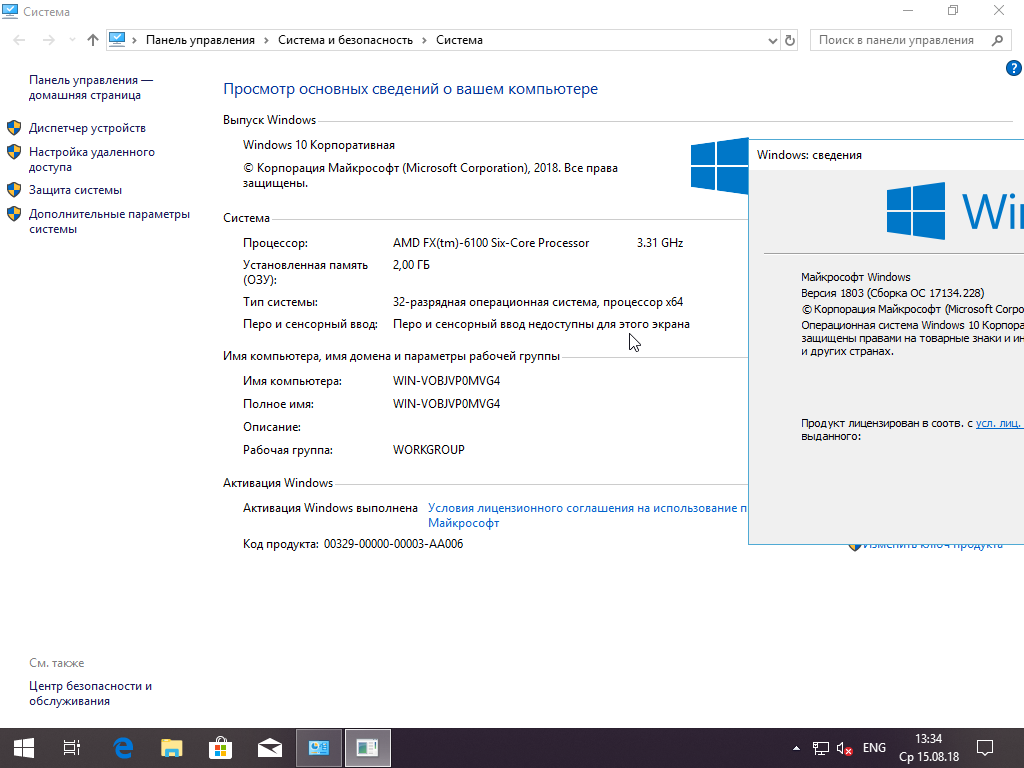The width and height of the screenshot is (1024, 768).
Task: Select "Система" breadcrumb in address bar
Action: click(459, 40)
